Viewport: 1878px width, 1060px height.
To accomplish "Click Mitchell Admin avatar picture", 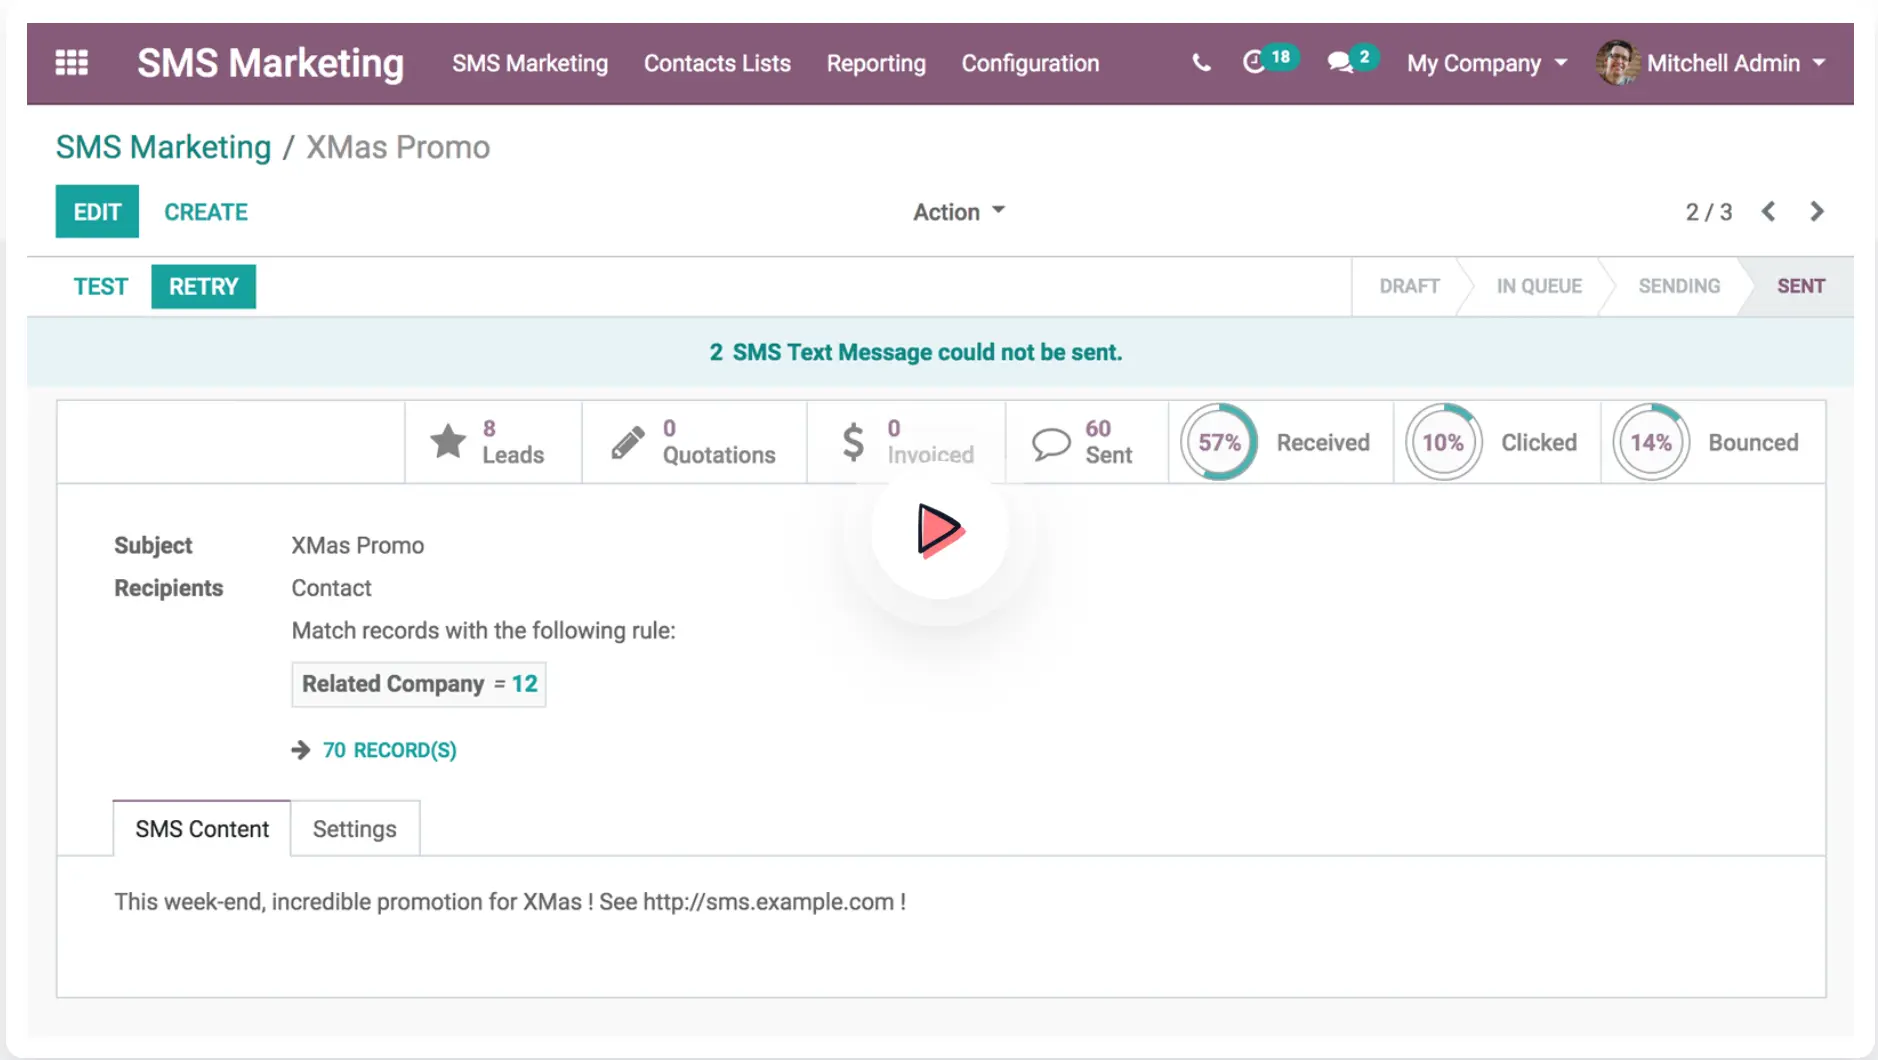I will (1617, 63).
